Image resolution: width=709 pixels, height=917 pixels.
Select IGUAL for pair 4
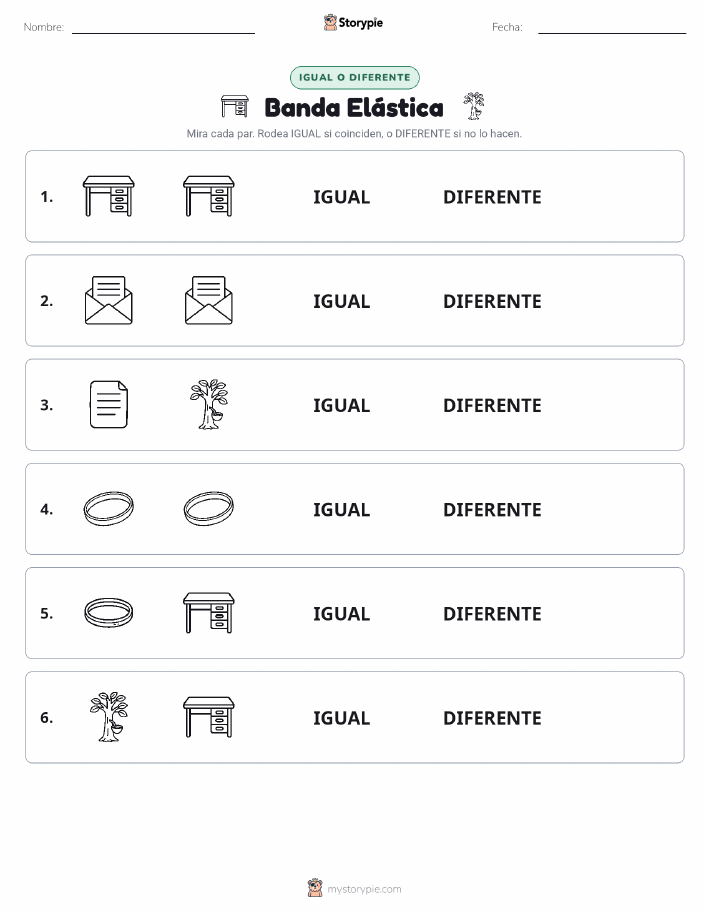tap(342, 509)
